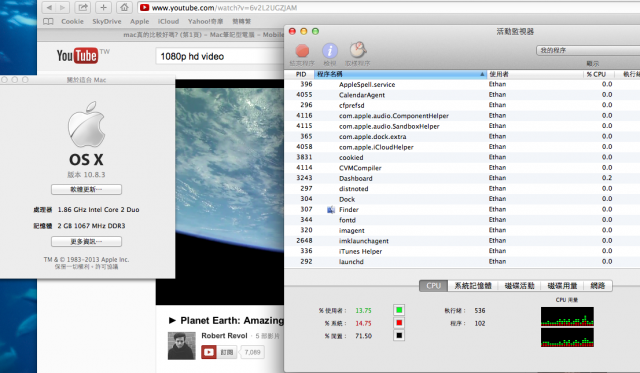
Task: Select the cfprefsd process row
Action: tap(462, 105)
